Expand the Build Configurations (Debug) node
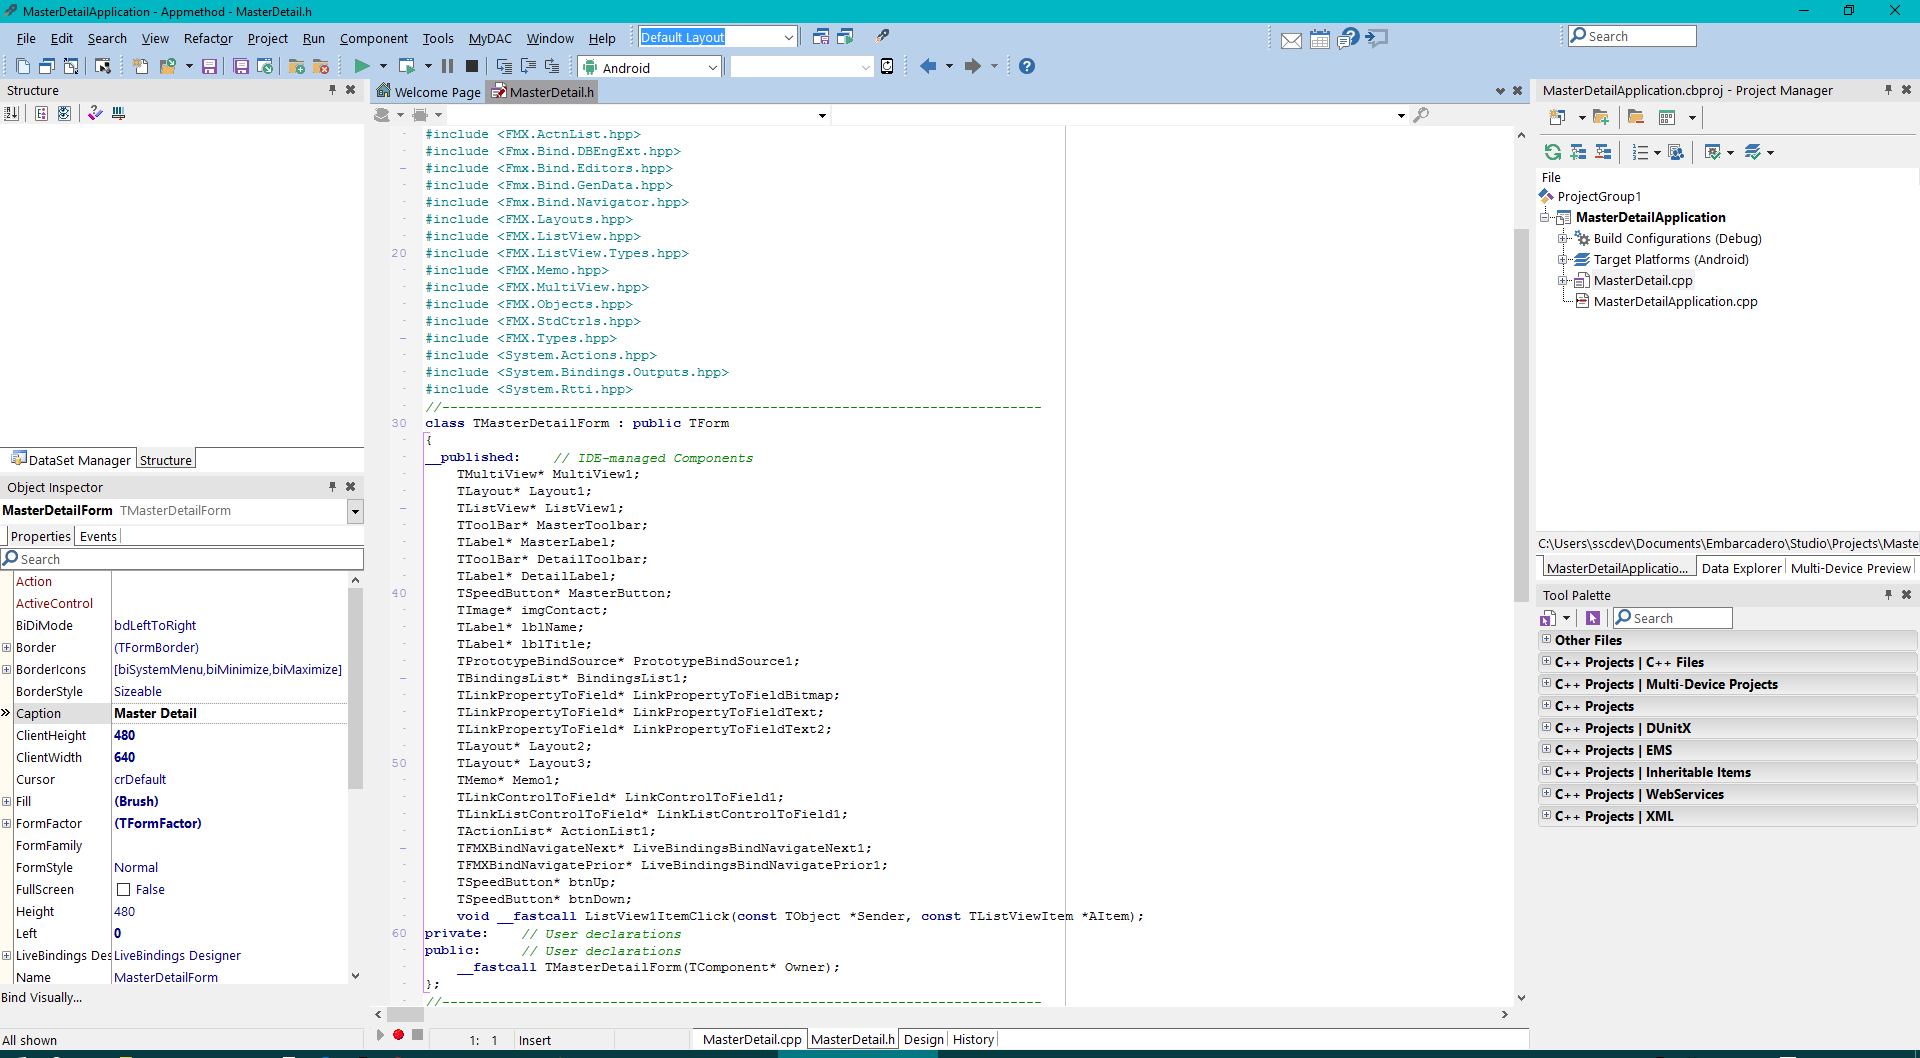1920x1058 pixels. (1562, 239)
